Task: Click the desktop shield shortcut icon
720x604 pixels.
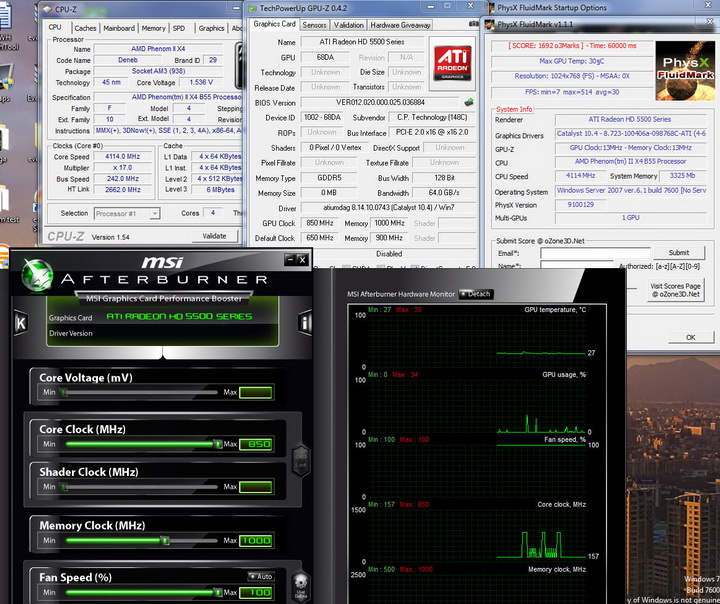Action: pyautogui.click(x=6, y=78)
